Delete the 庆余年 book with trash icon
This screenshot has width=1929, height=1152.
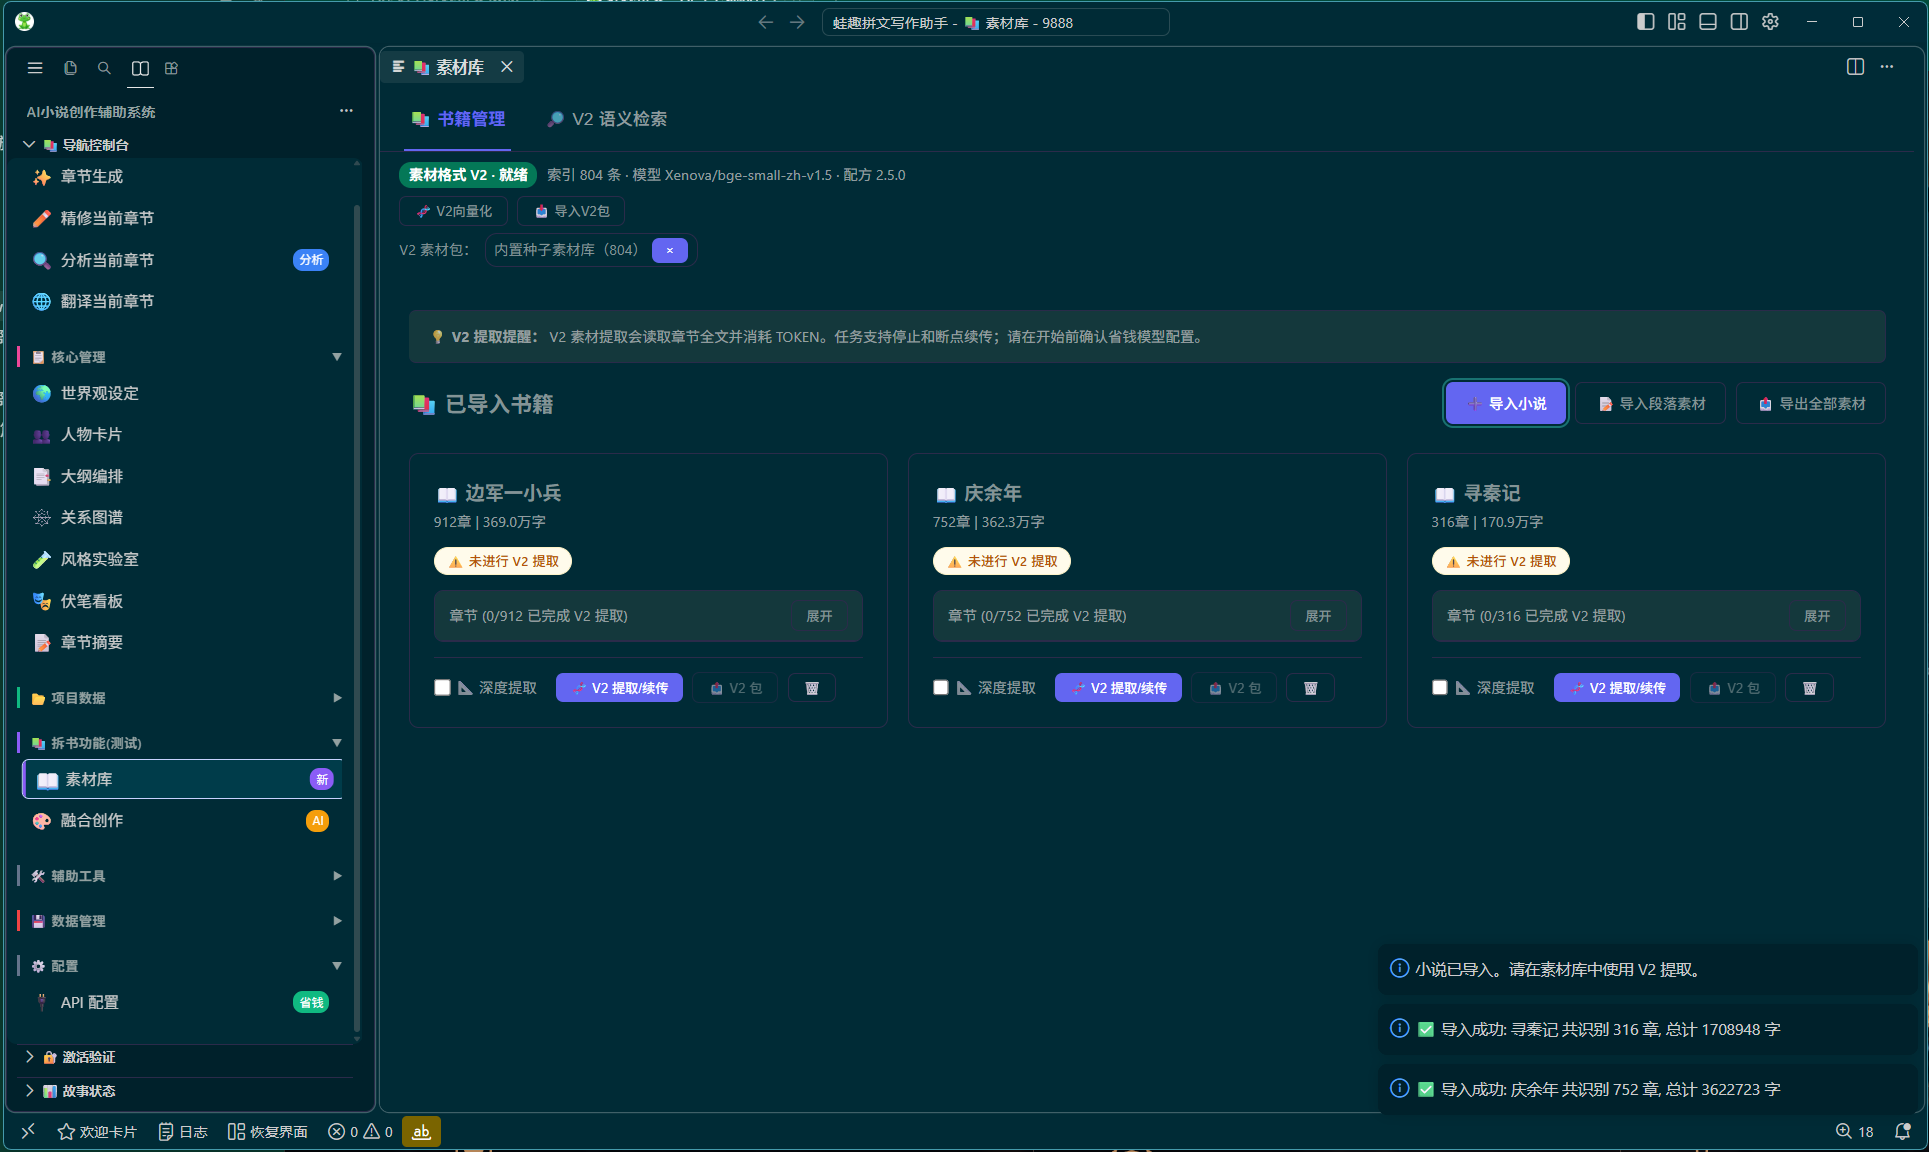tap(1311, 688)
